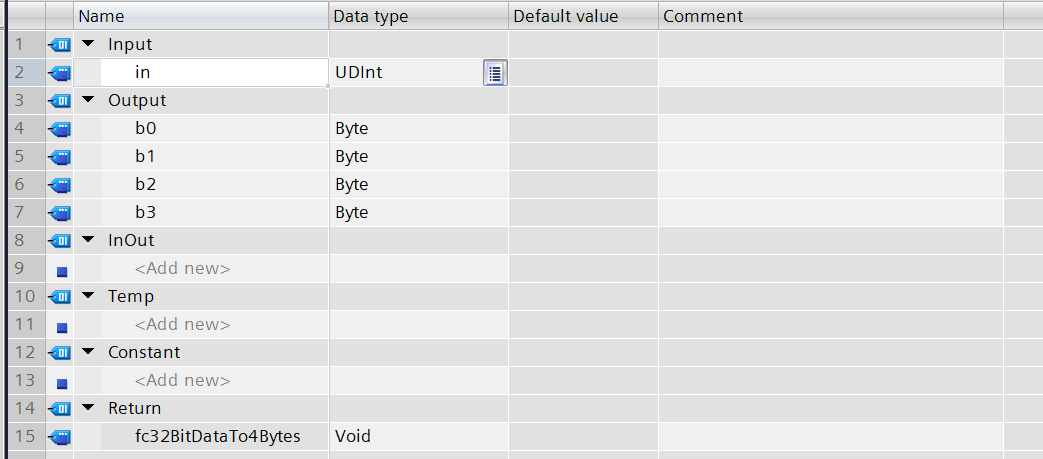
Task: Click the tag icon in the Input section row
Action: [x=60, y=44]
